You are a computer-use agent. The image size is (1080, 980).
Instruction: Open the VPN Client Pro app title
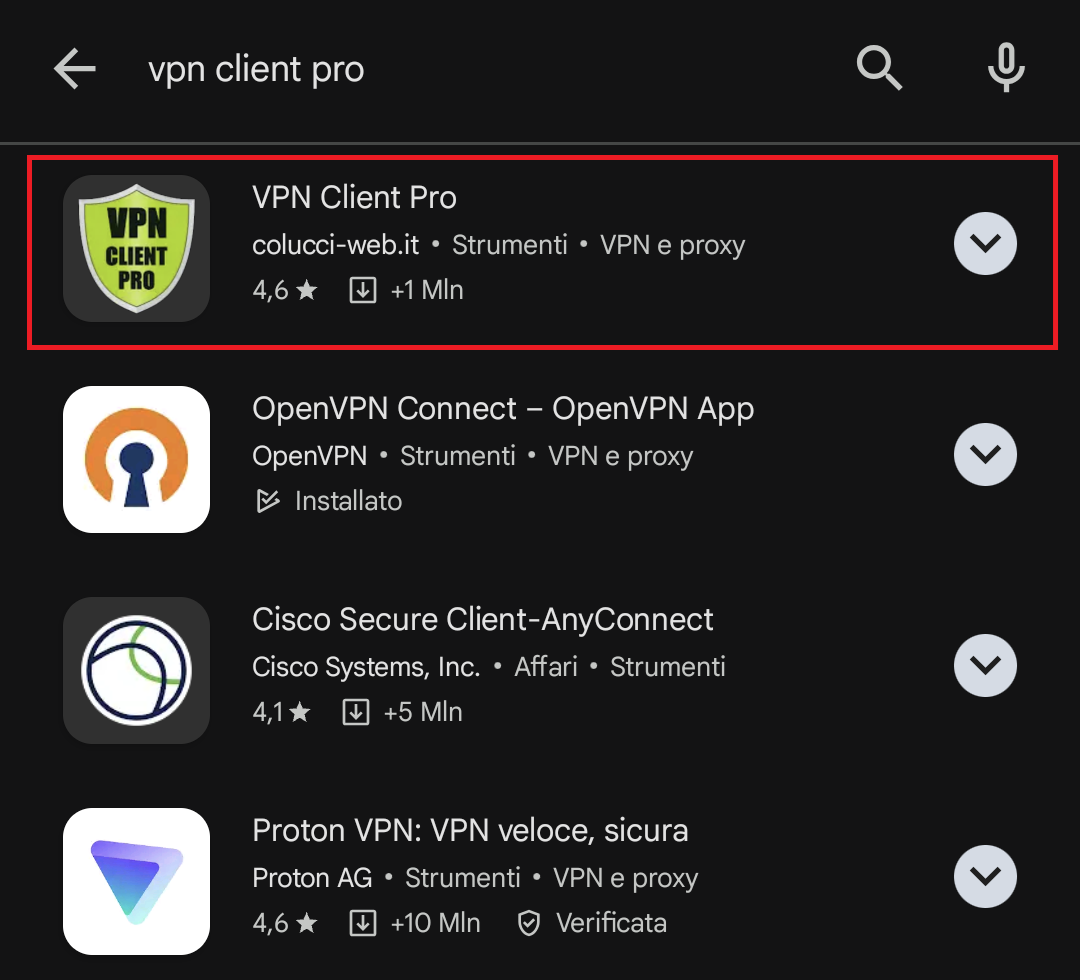pos(354,198)
